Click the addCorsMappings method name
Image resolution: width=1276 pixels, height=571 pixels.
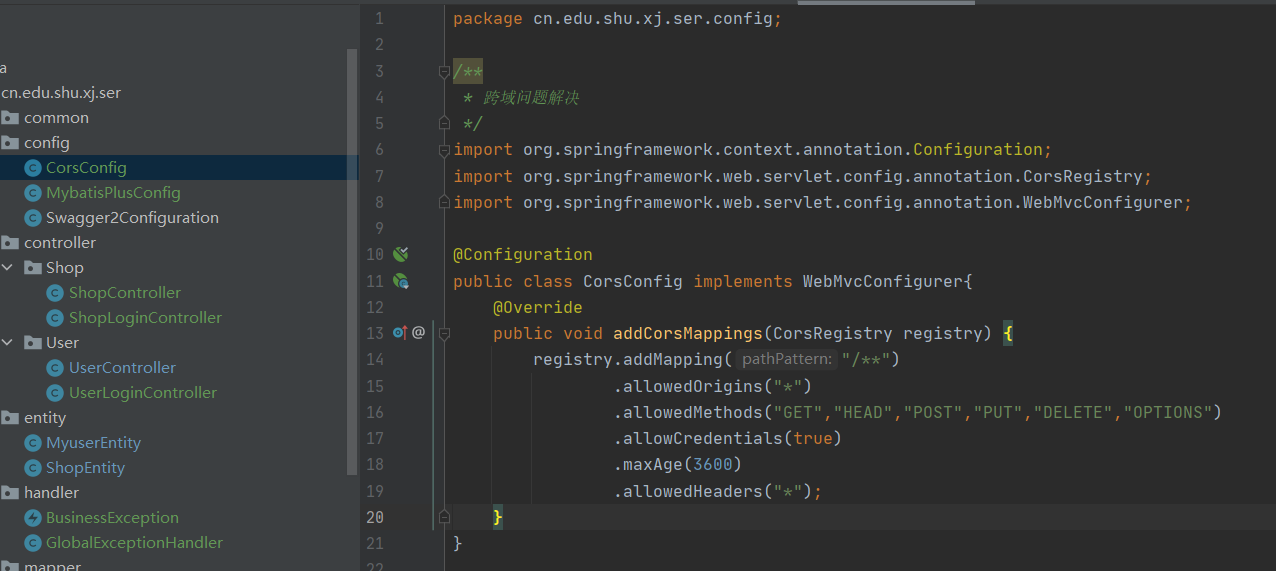tap(688, 333)
